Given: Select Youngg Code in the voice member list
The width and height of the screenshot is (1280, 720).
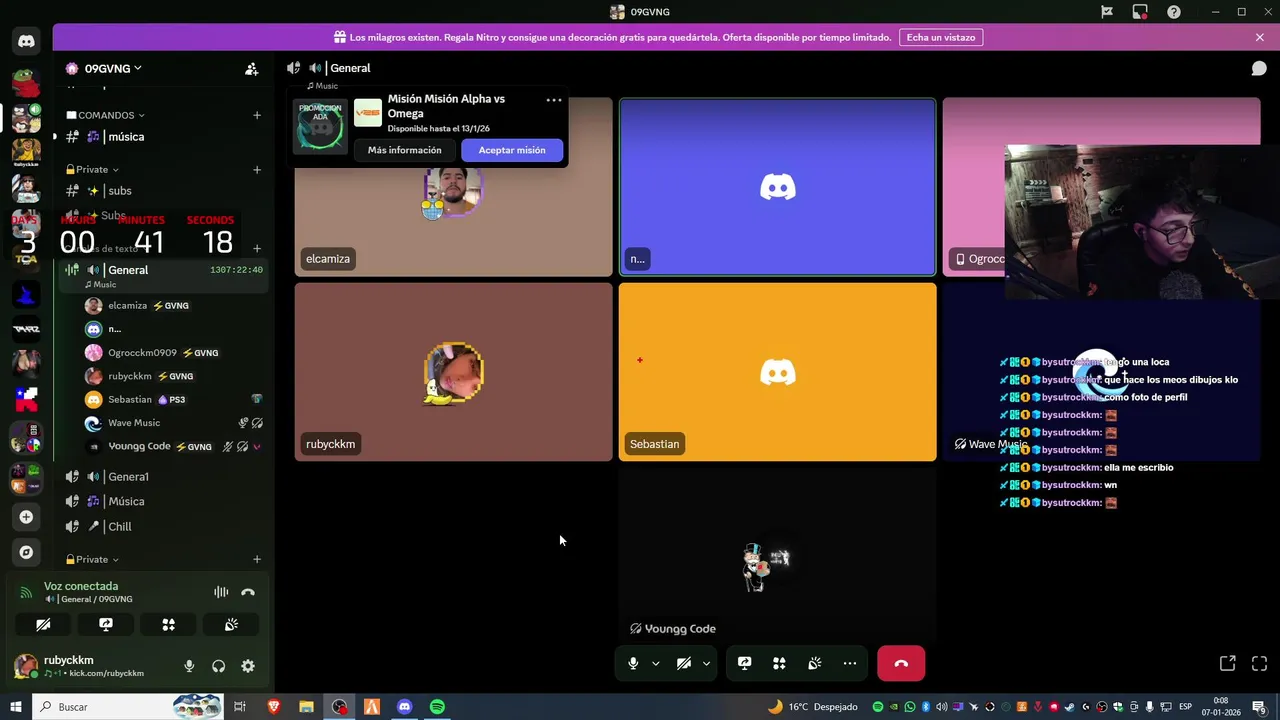Looking at the screenshot, I should click(174, 447).
